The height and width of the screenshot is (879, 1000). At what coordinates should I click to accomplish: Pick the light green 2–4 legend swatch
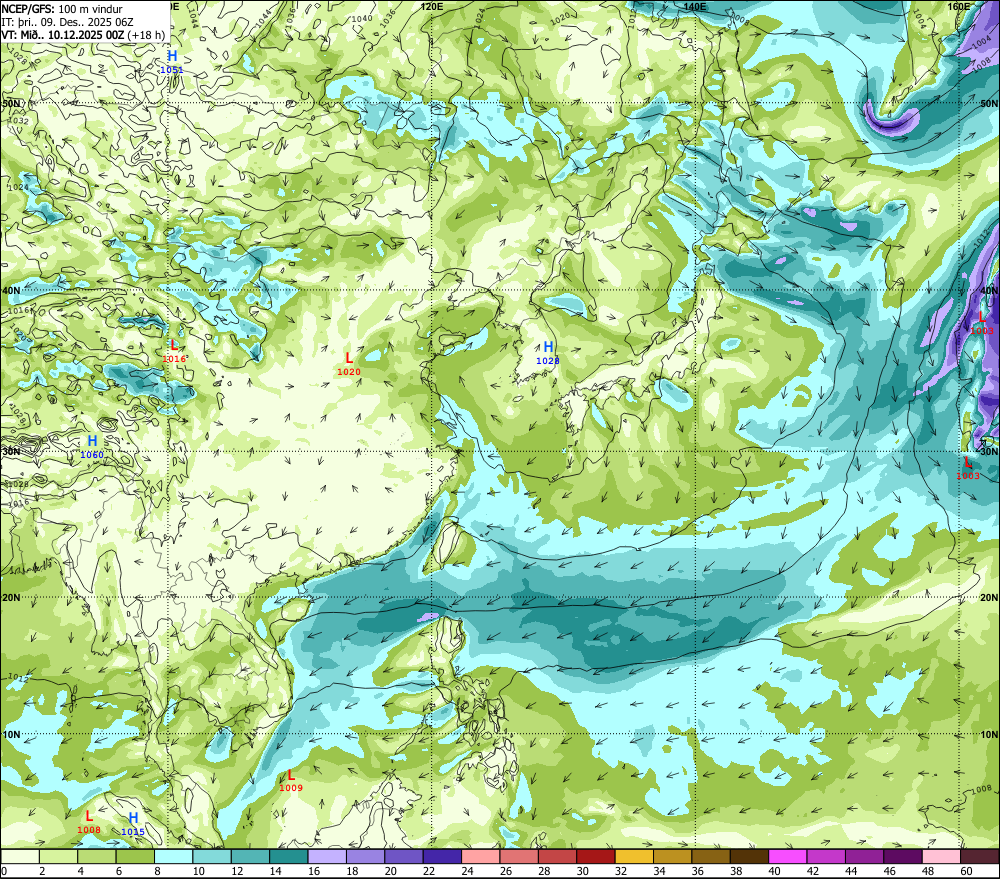pos(59,856)
